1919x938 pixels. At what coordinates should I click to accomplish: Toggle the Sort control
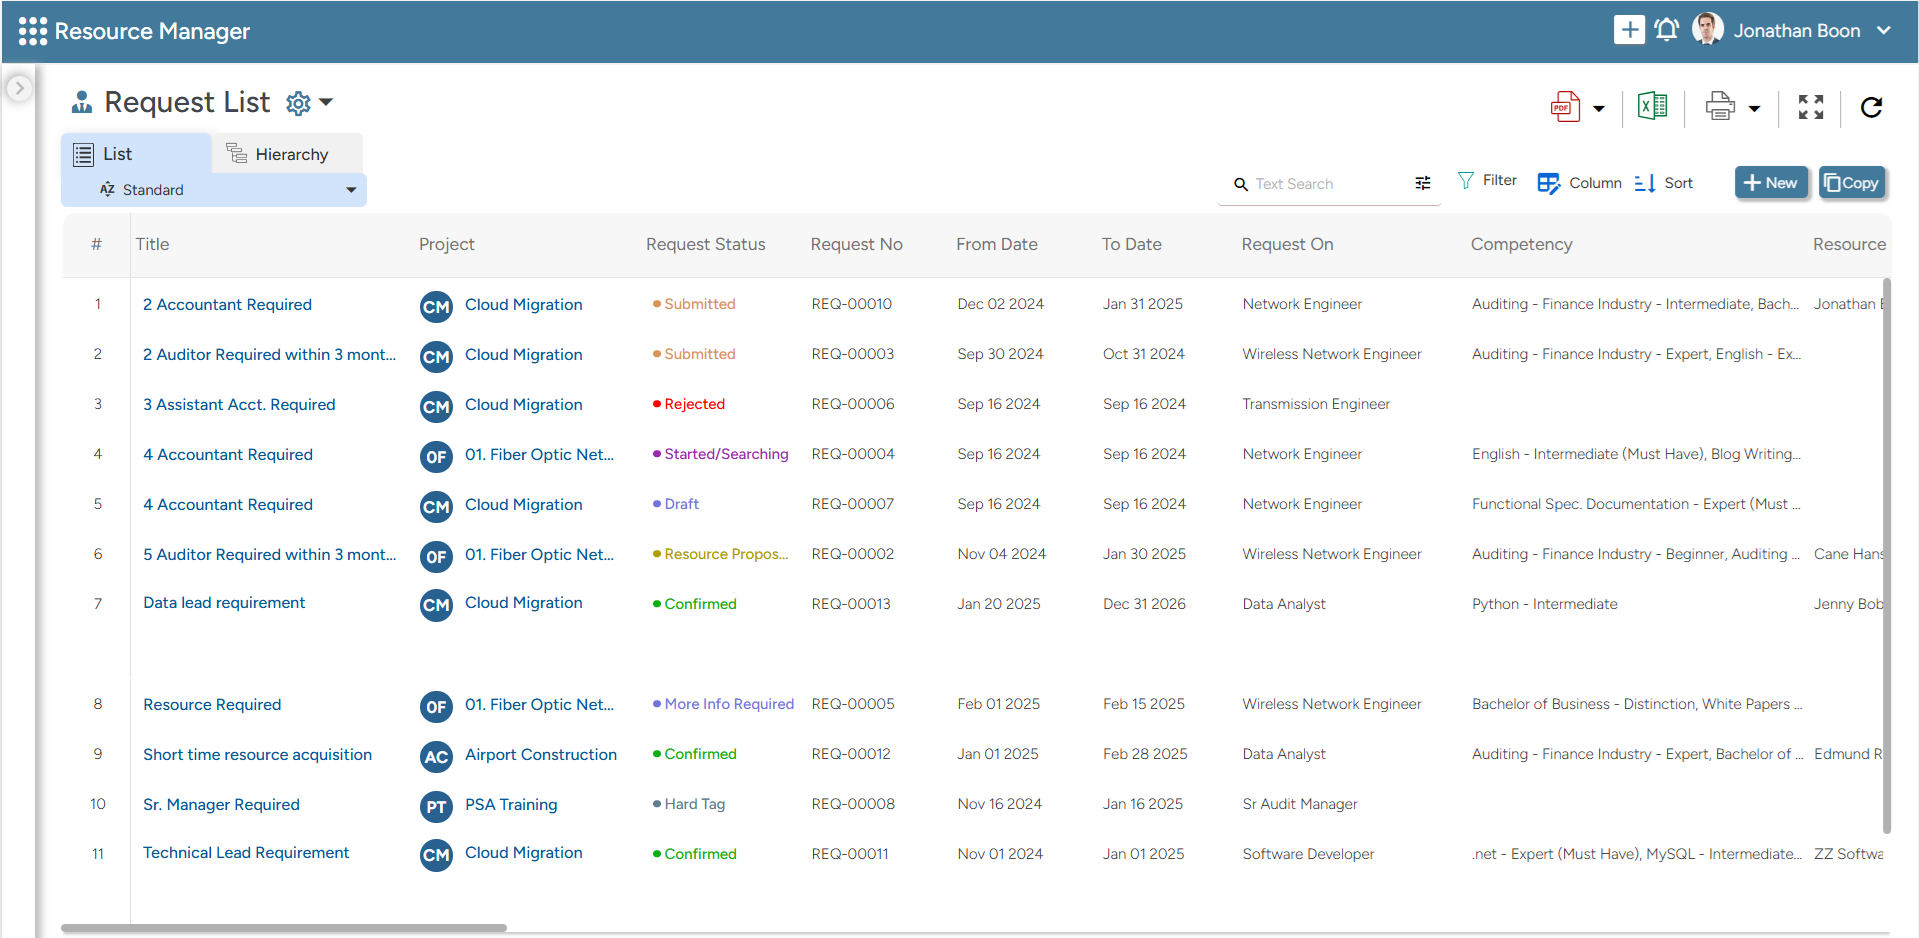coord(1663,183)
